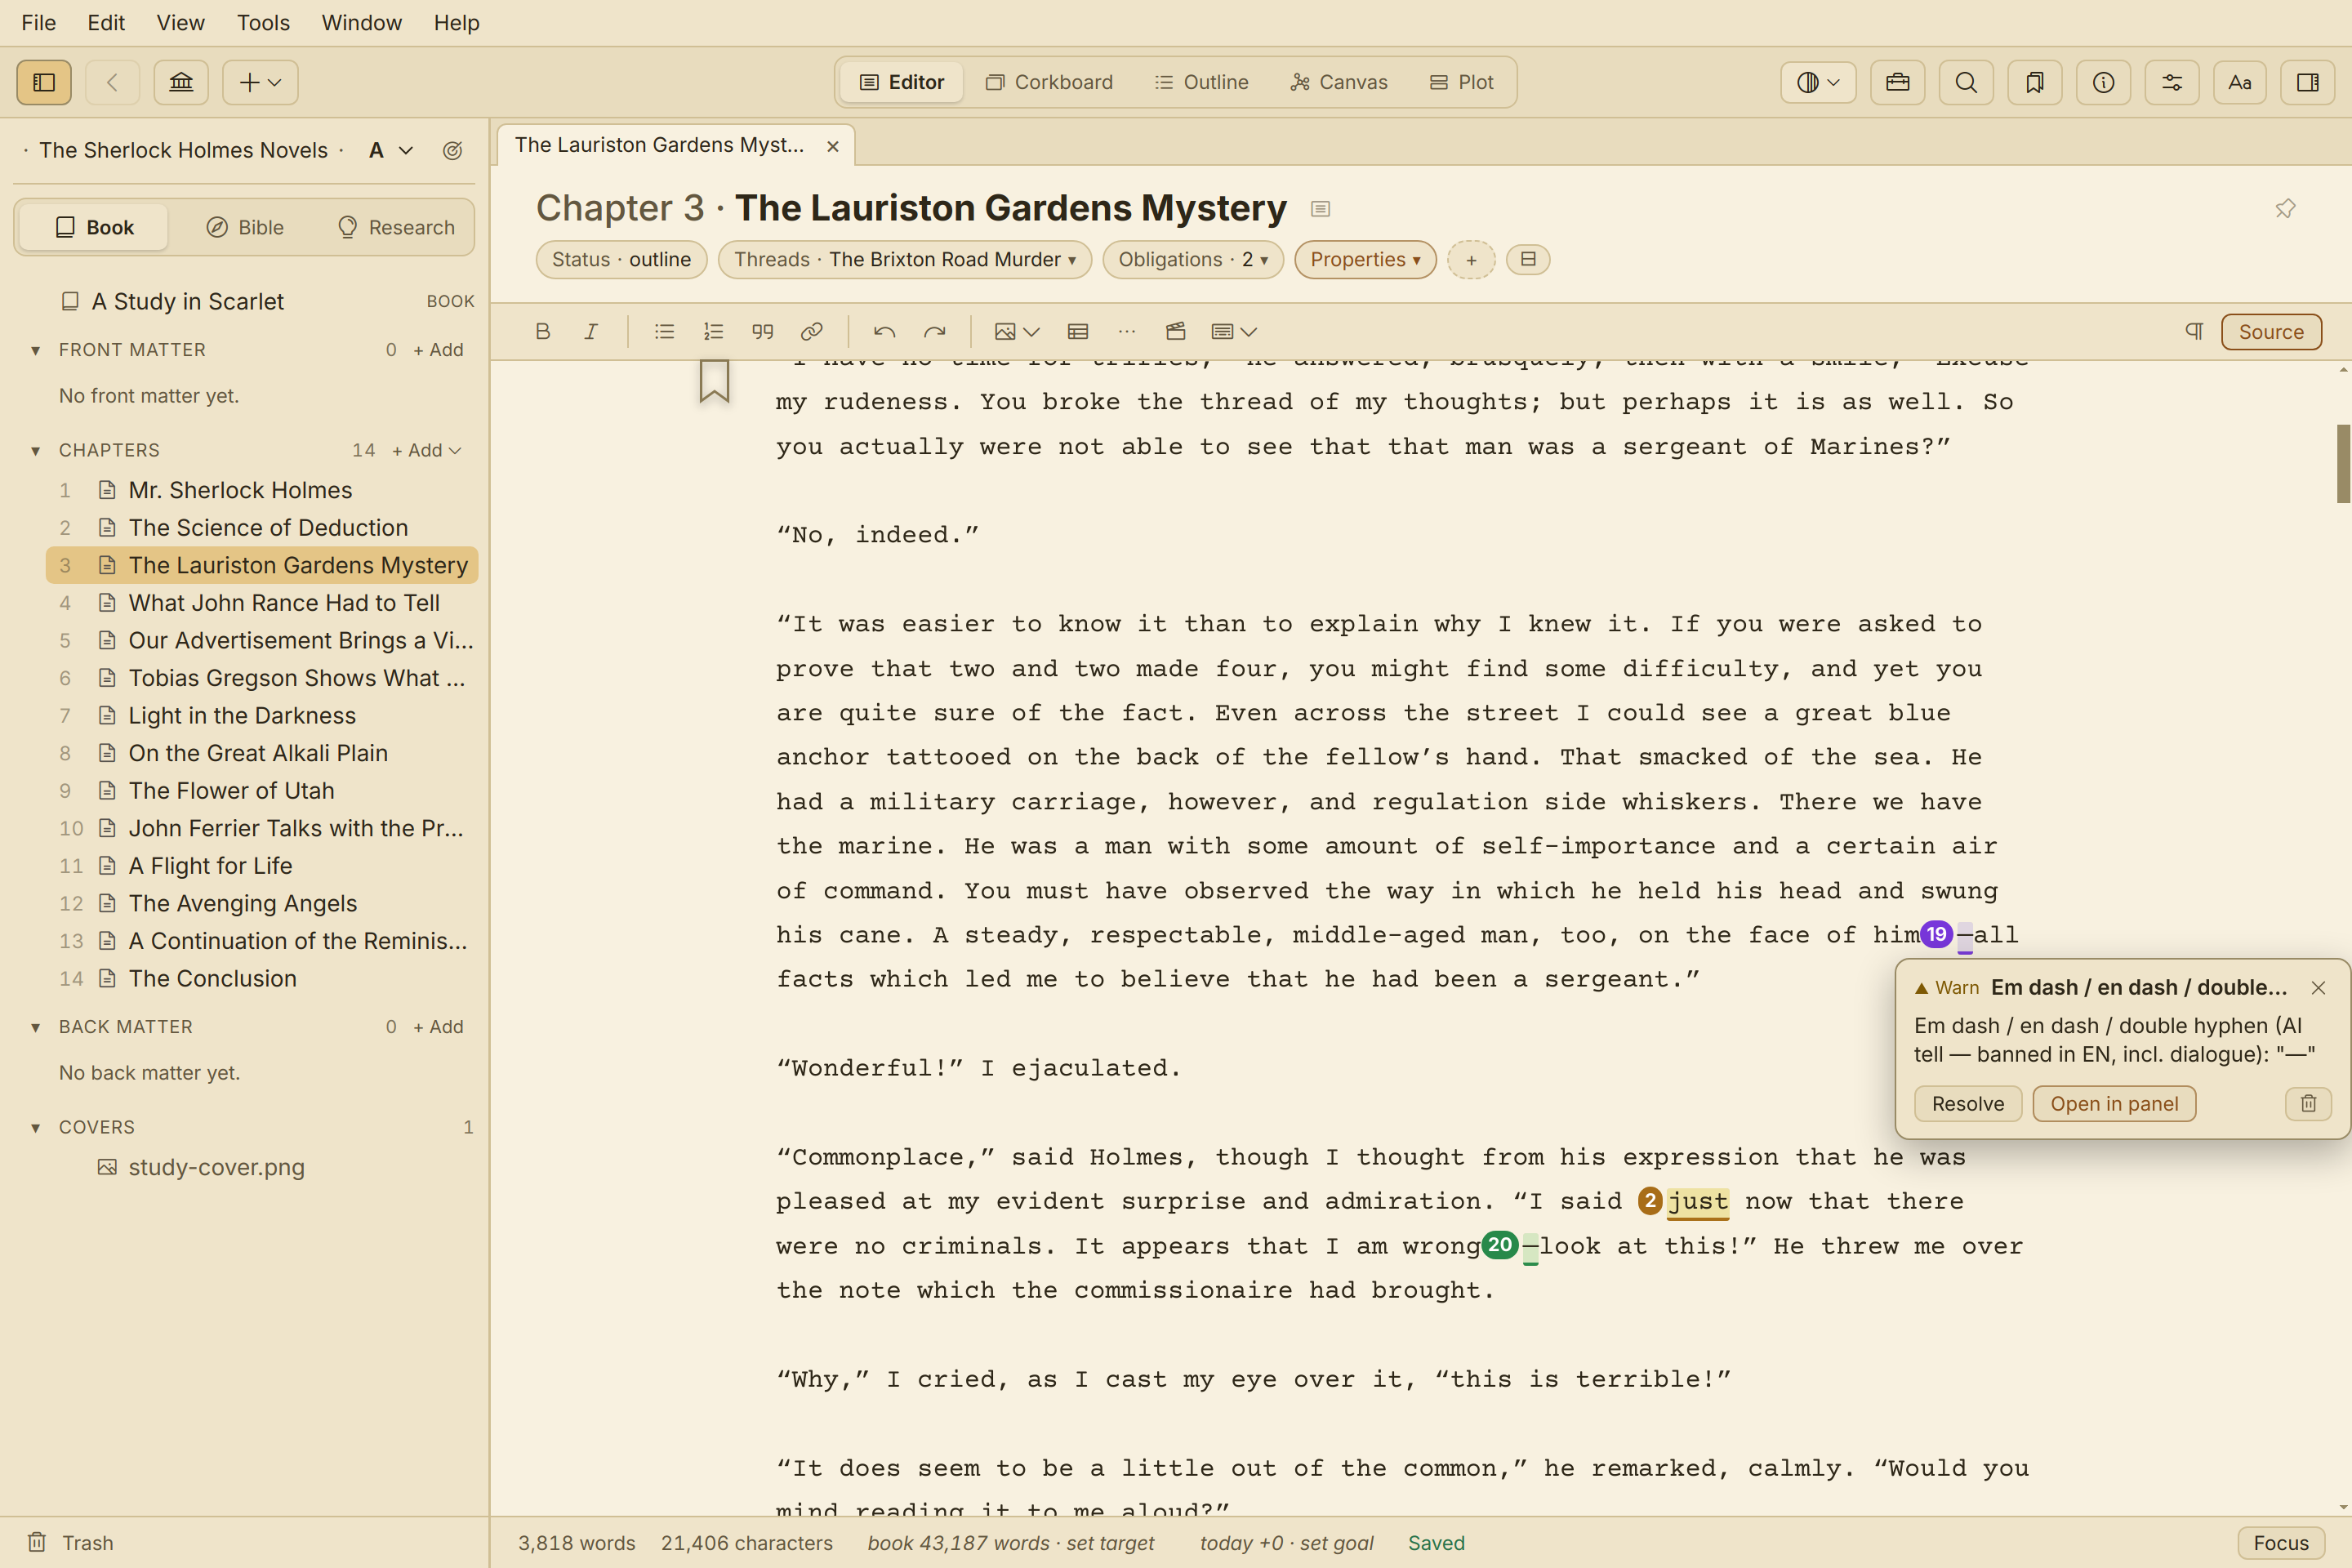Toggle paragraph marks display
The height and width of the screenshot is (1568, 2352).
coord(2194,331)
